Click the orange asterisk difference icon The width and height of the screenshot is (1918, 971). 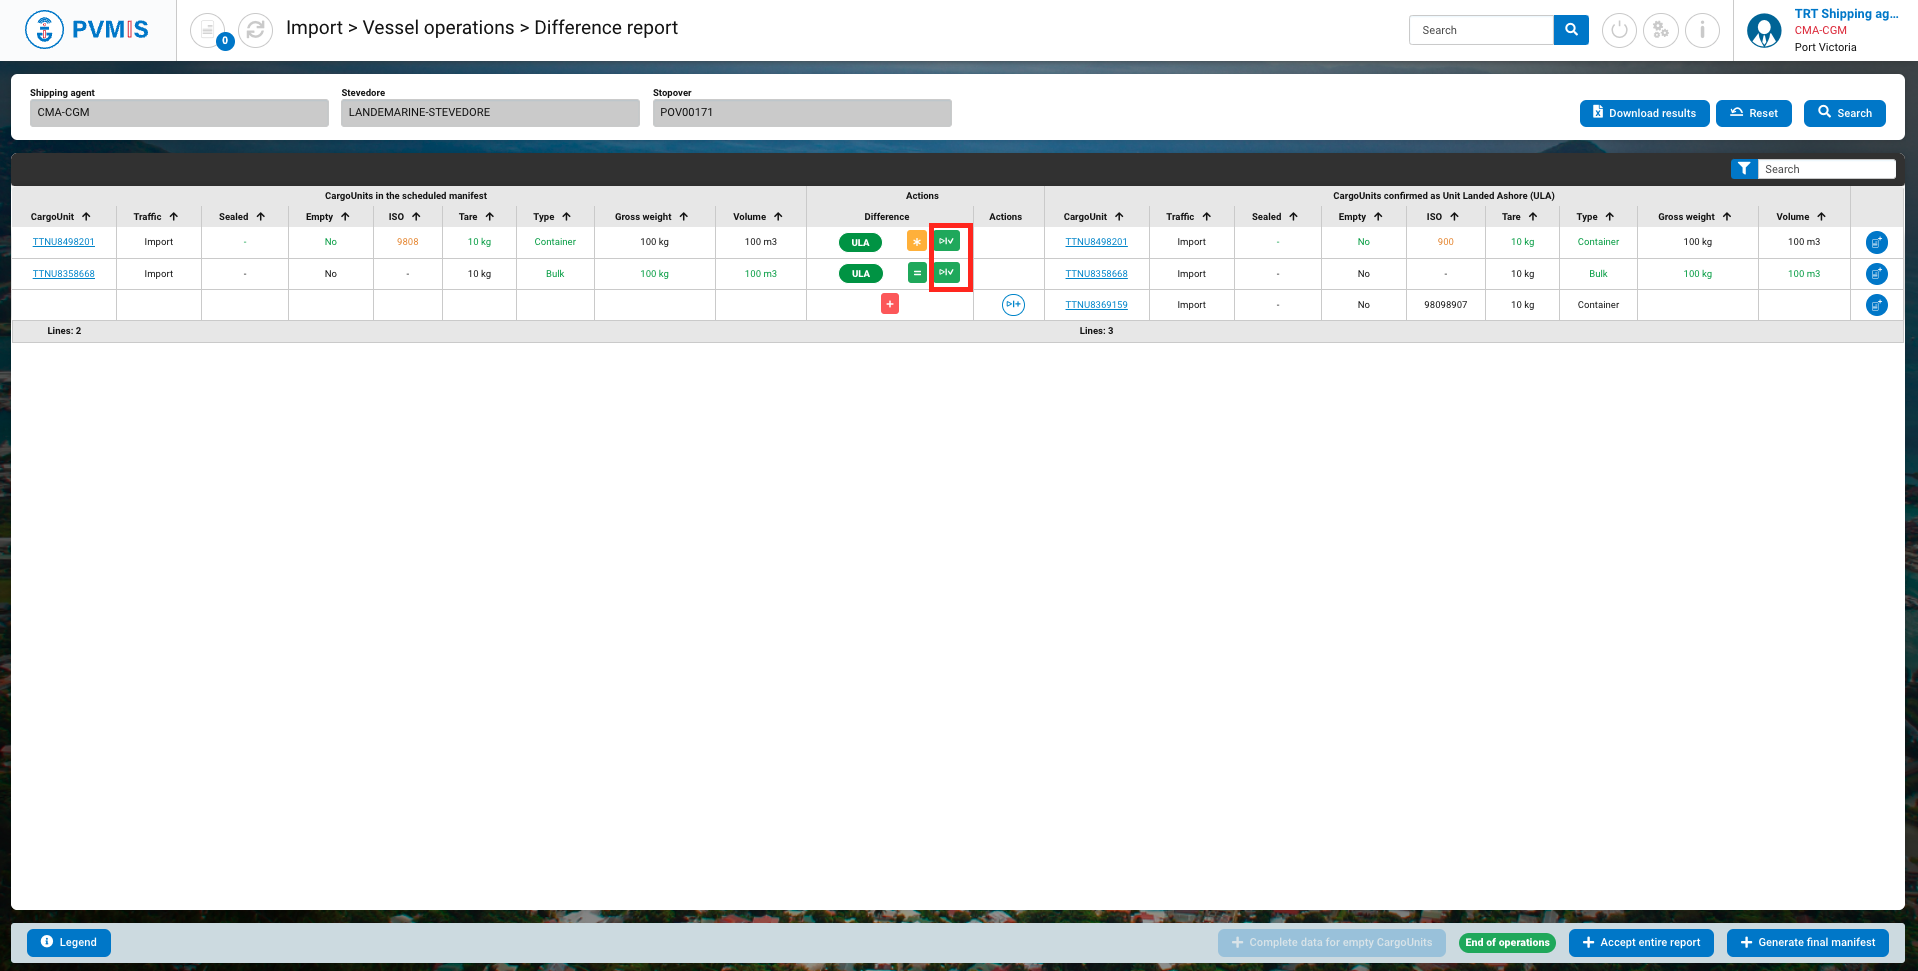click(916, 242)
